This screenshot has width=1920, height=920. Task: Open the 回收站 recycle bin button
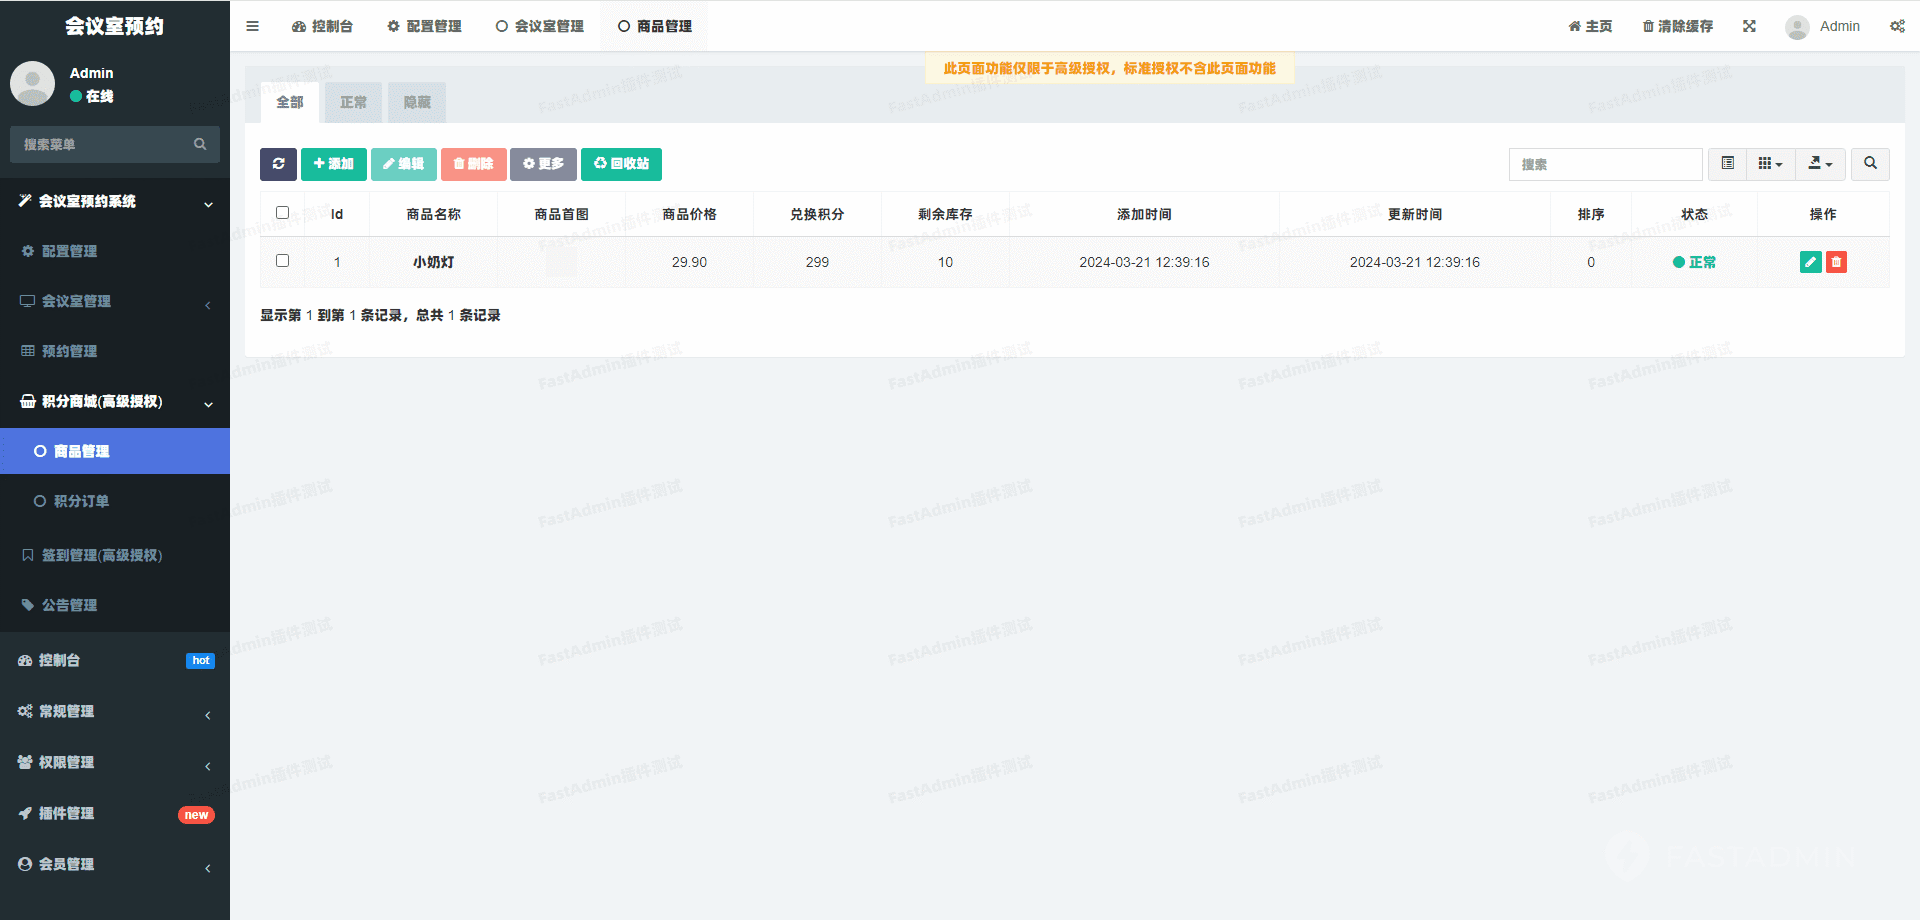pyautogui.click(x=621, y=164)
